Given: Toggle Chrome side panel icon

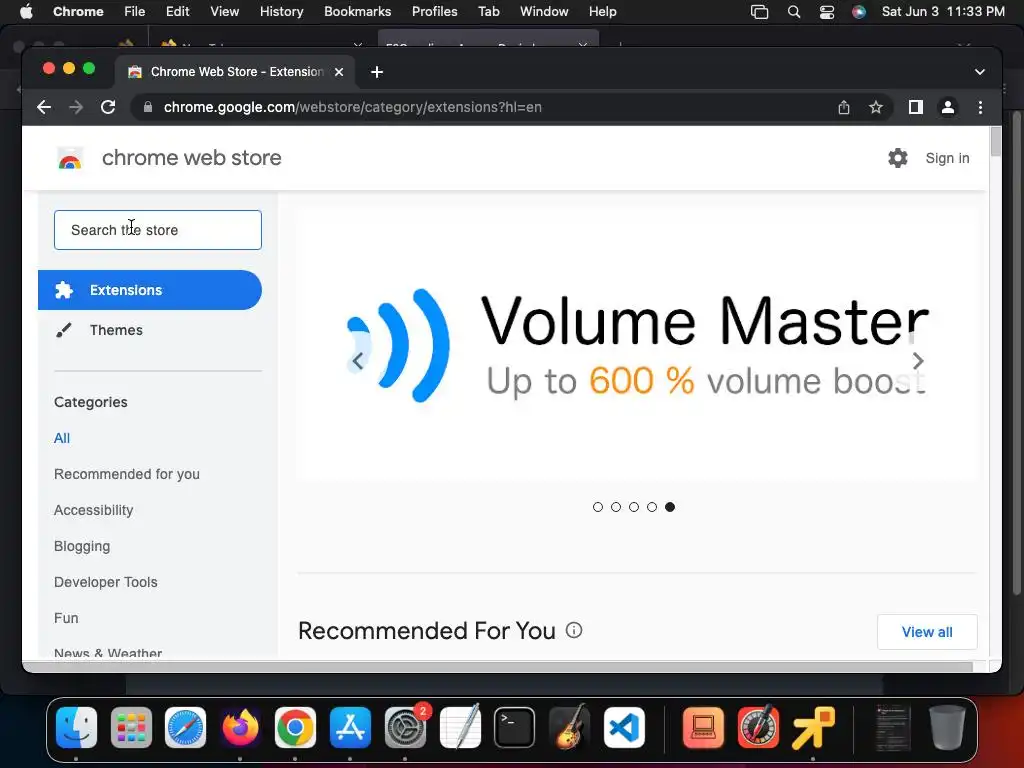Looking at the screenshot, I should [916, 107].
